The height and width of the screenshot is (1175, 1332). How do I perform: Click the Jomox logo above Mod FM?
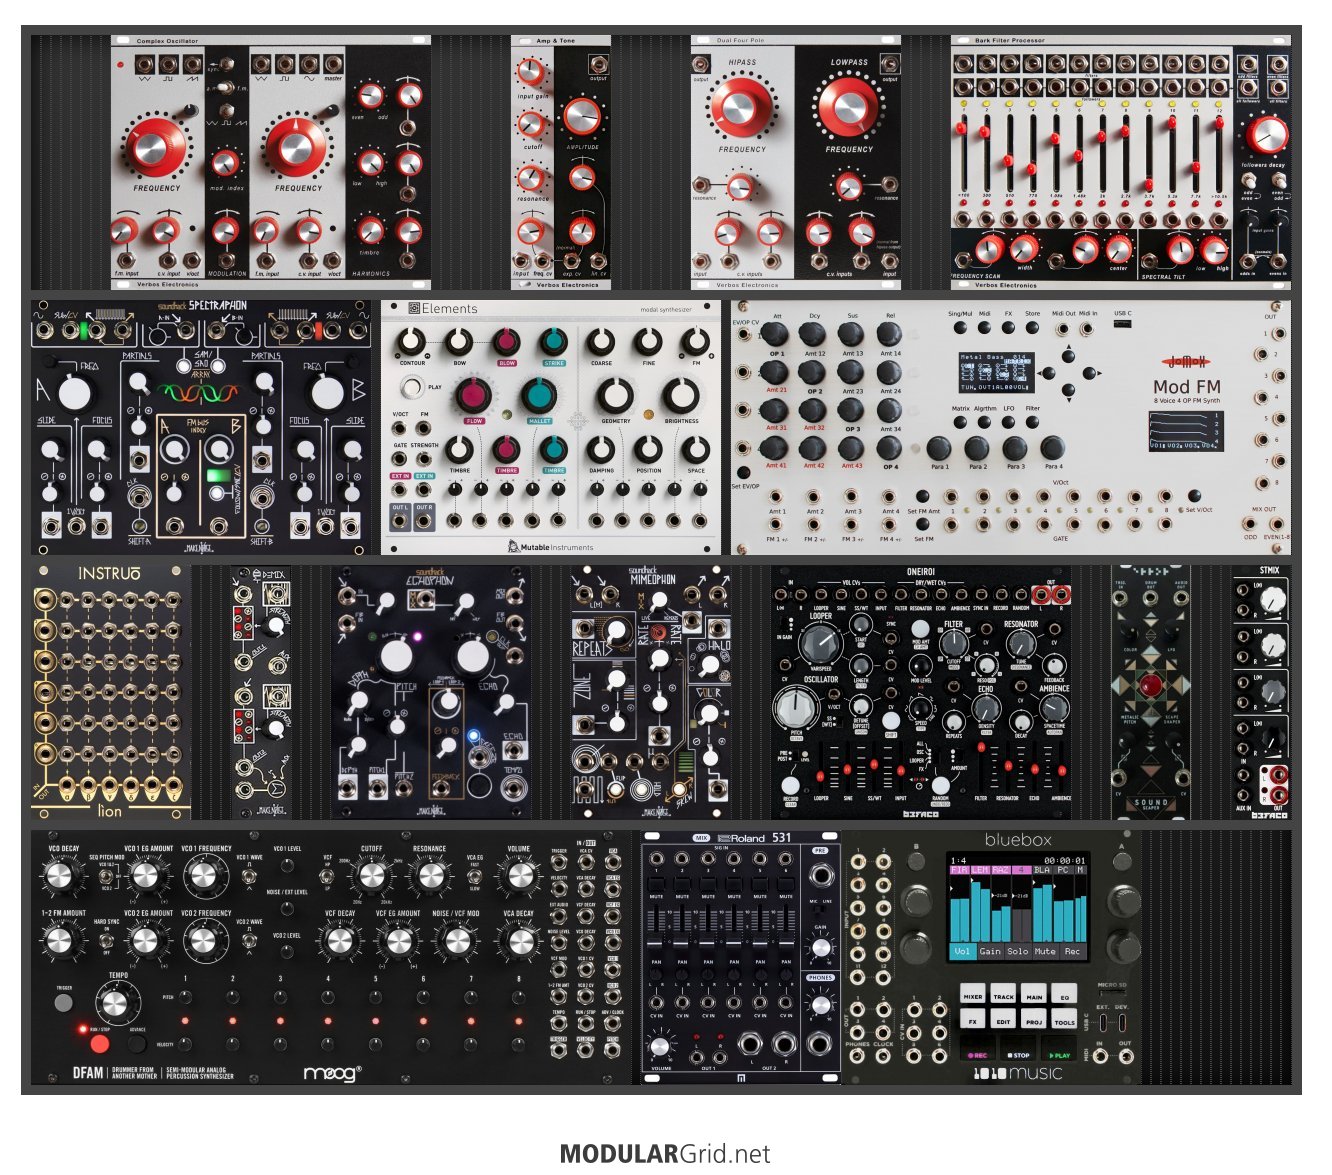(x=1186, y=362)
